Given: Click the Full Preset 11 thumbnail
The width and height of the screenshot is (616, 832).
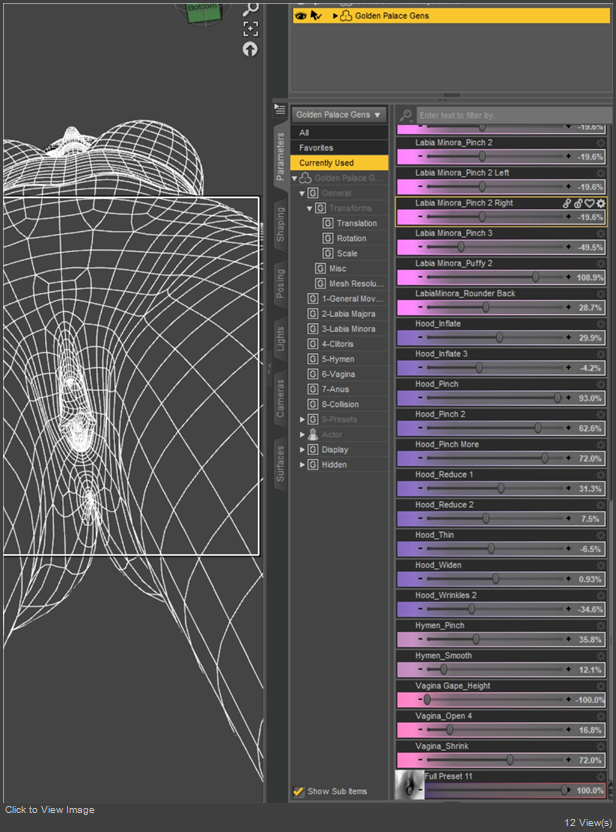Looking at the screenshot, I should click(410, 785).
